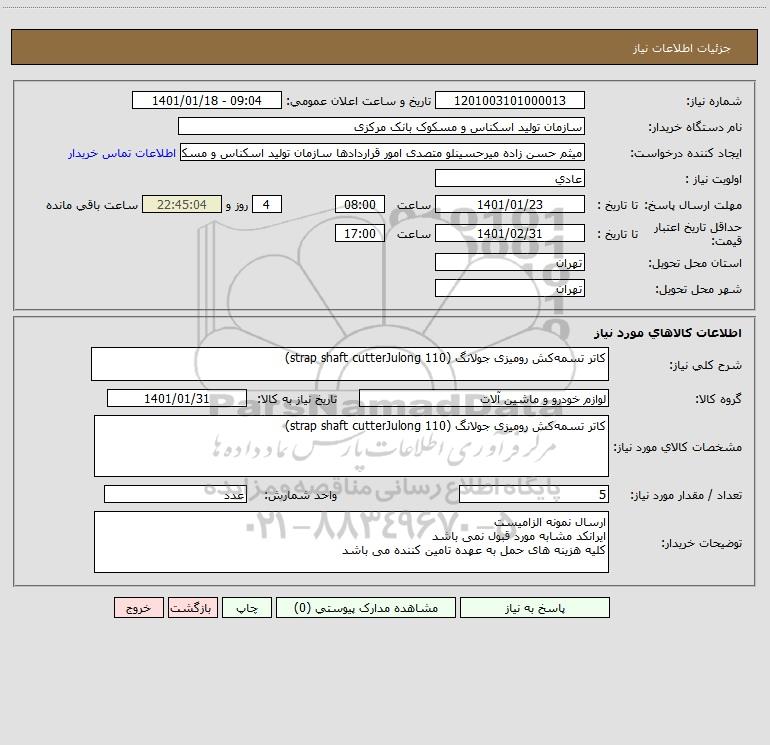Click the پاسخ به نیاز button
770x745 pixels.
click(535, 608)
